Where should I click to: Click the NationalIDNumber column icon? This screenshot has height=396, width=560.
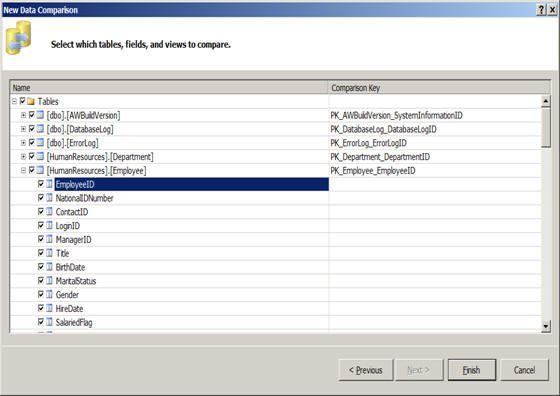49,198
